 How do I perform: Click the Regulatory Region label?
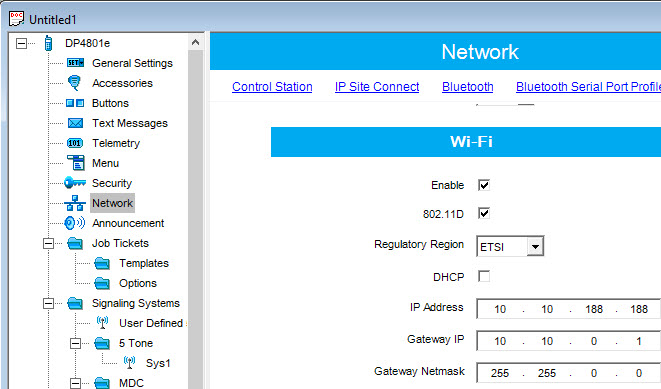coord(419,244)
